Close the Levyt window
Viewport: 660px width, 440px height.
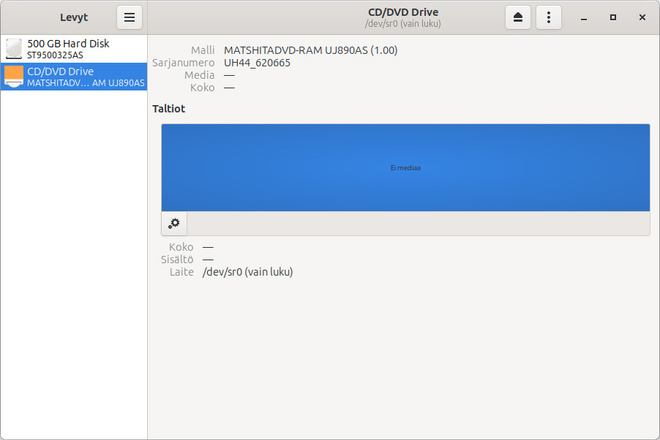[642, 18]
